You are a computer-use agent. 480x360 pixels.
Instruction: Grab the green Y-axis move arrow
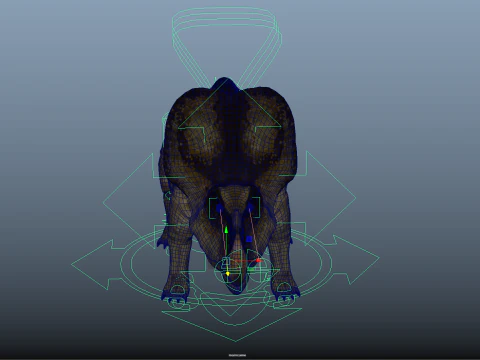click(226, 230)
